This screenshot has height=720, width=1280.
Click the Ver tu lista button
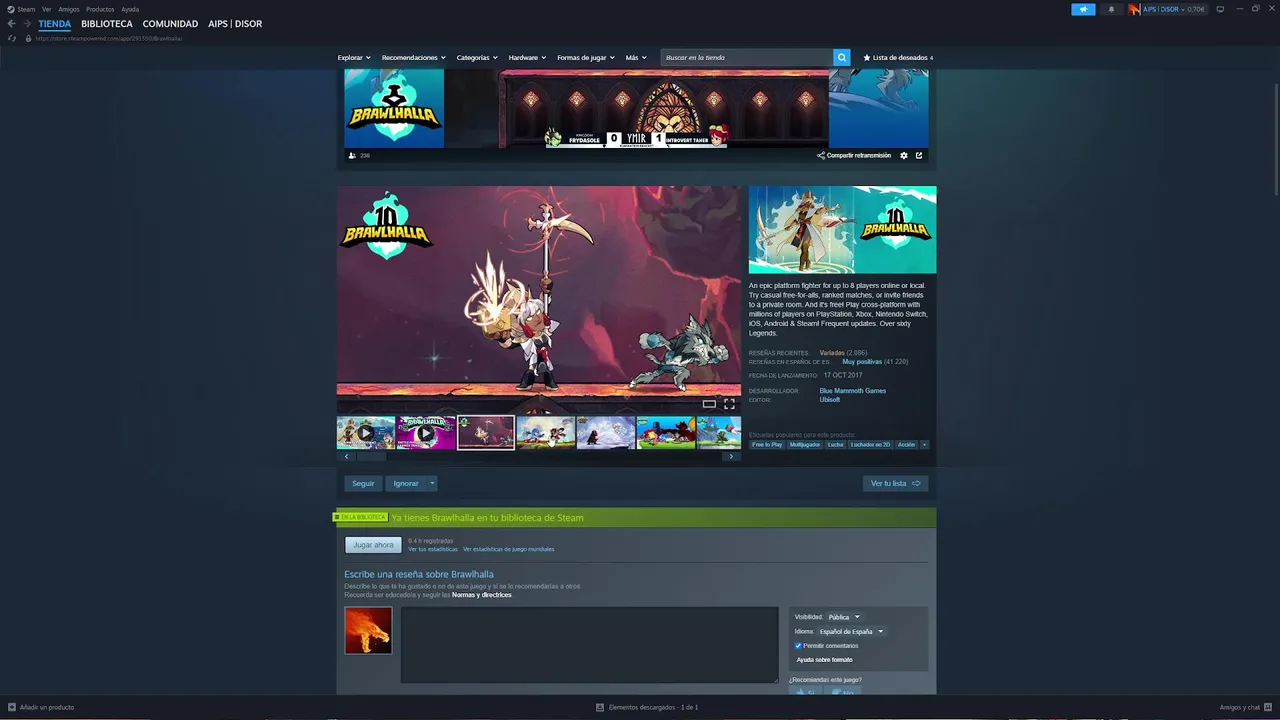895,483
